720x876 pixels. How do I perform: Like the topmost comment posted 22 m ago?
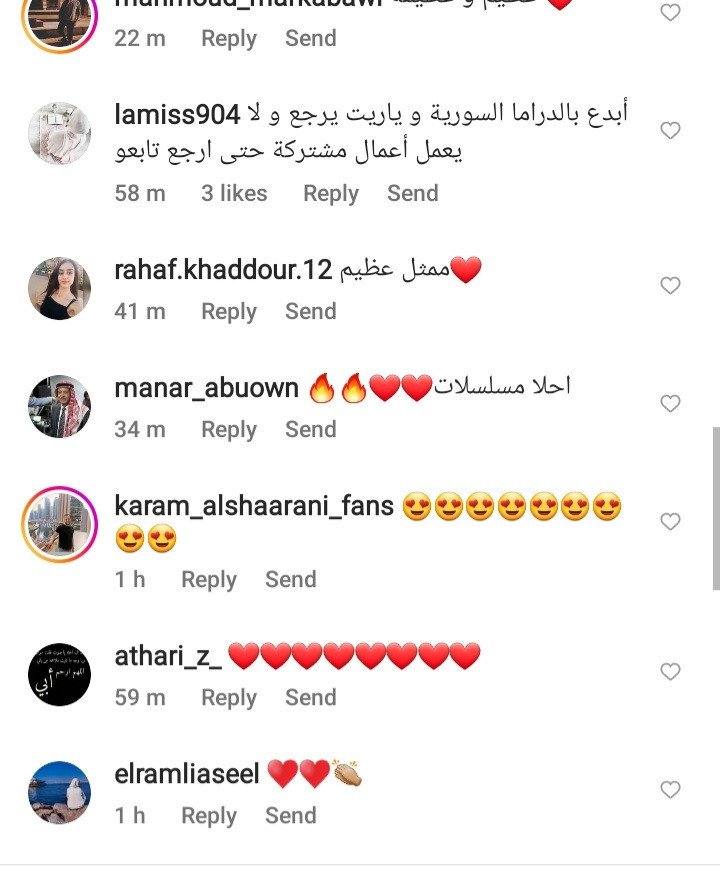[670, 12]
